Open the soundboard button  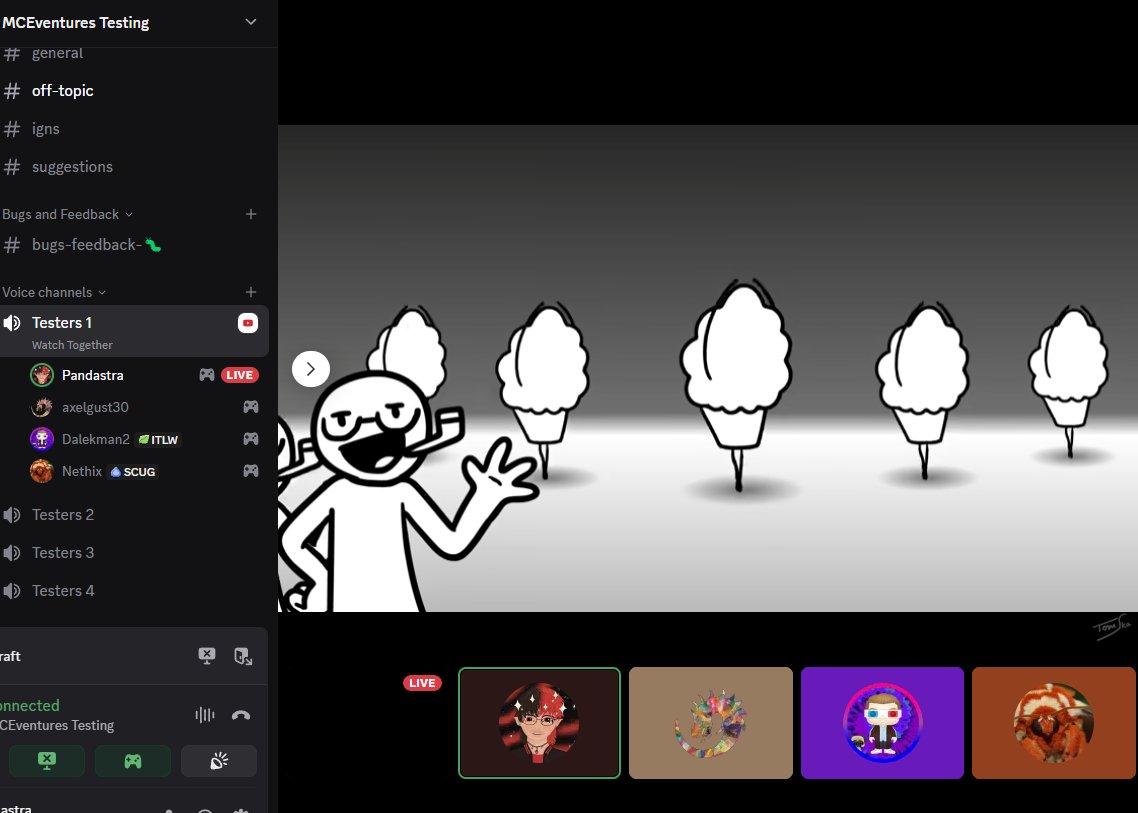pyautogui.click(x=218, y=761)
